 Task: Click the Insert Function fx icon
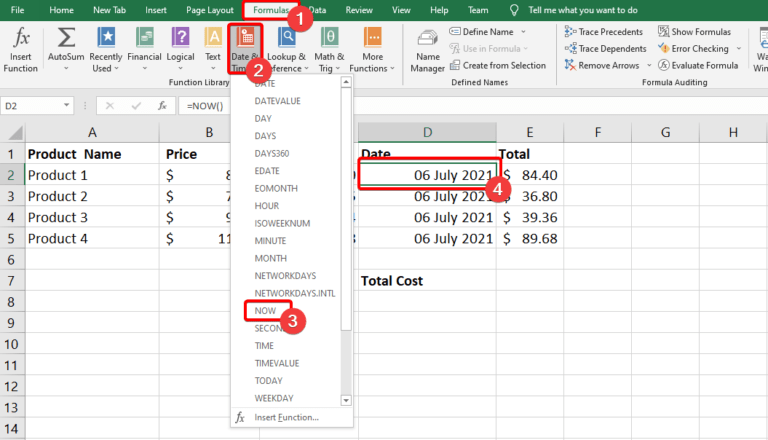point(21,37)
